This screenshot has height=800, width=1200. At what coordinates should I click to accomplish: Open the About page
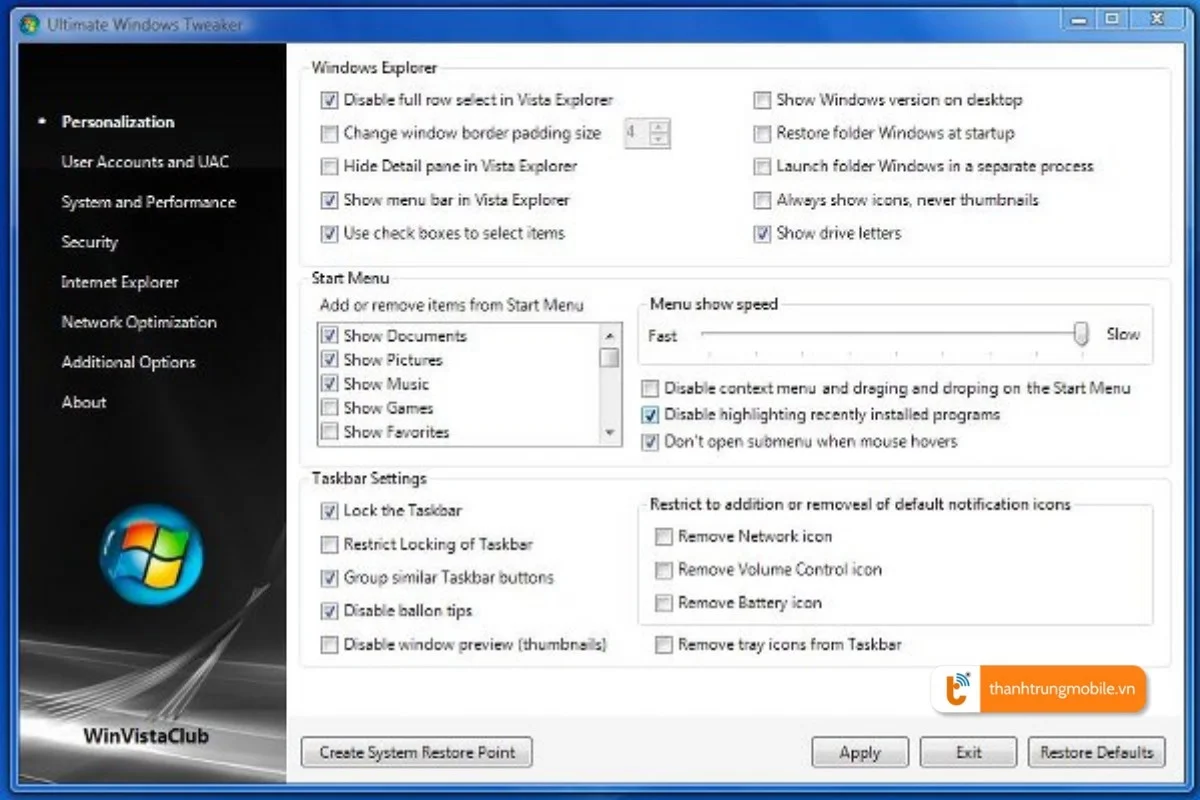(84, 402)
